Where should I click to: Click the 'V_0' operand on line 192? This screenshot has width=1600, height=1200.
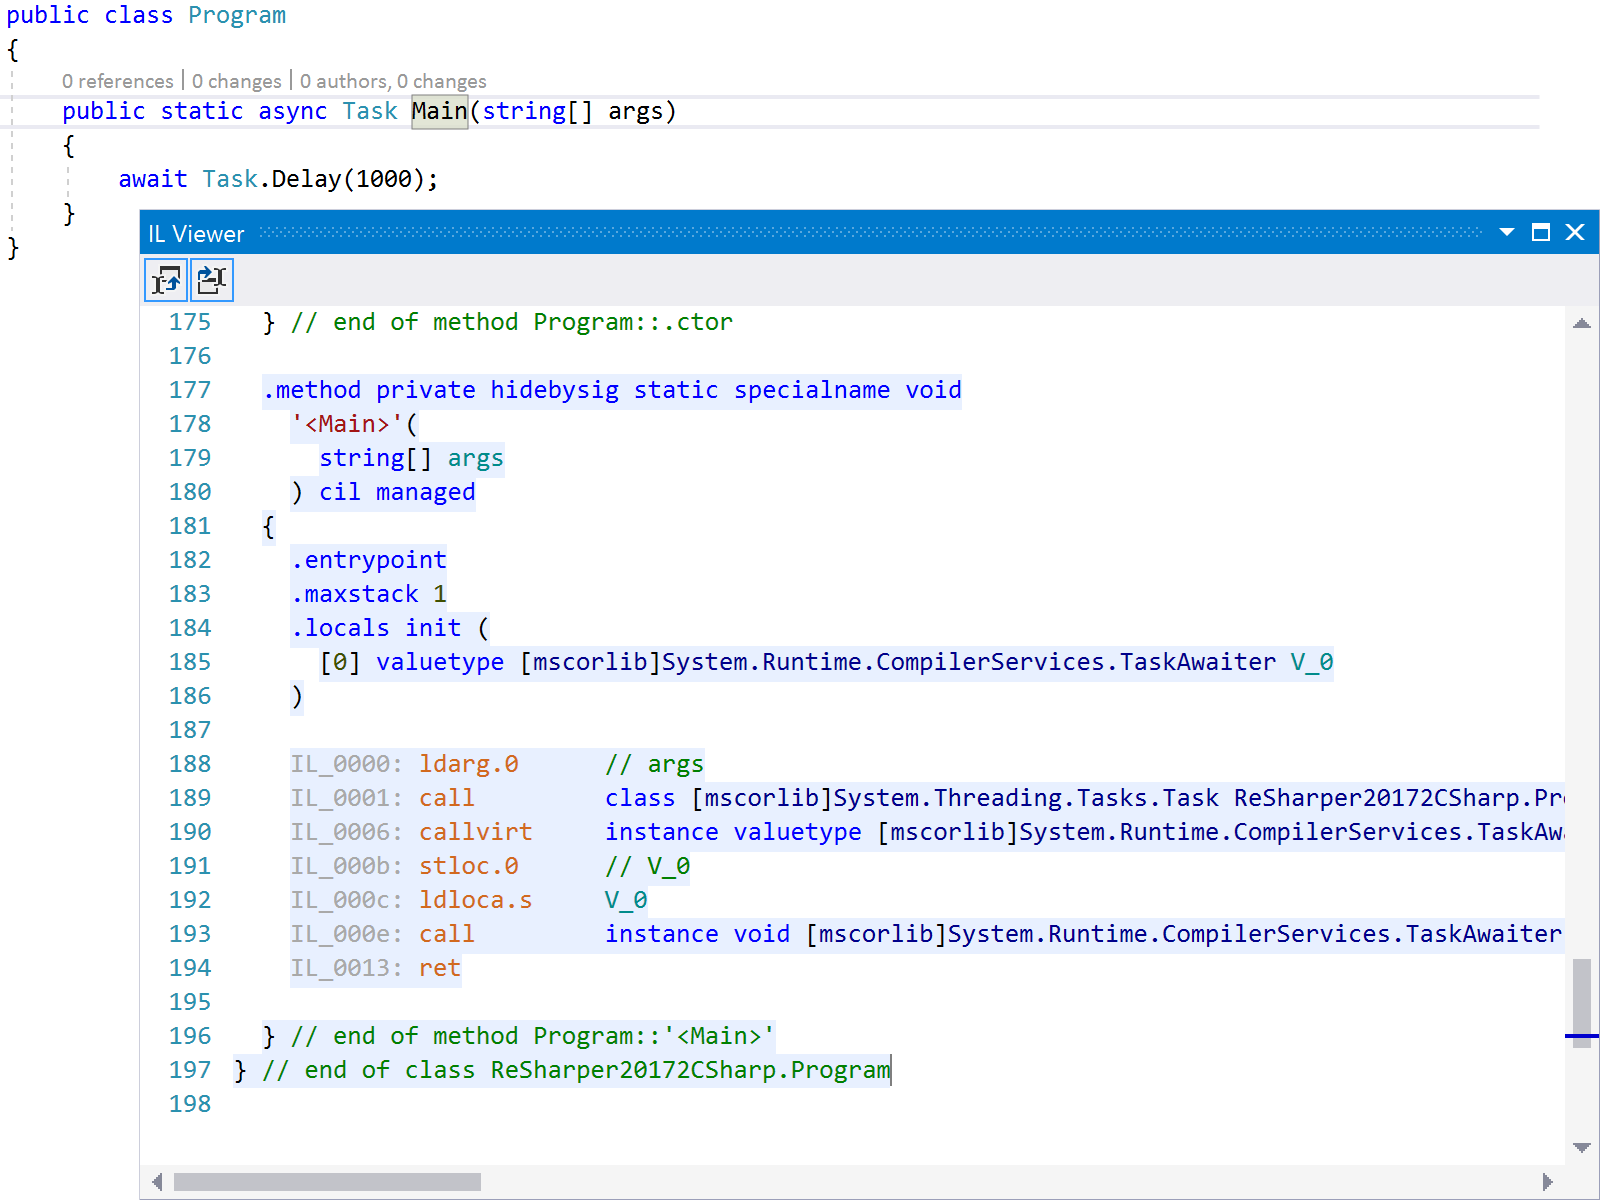click(x=626, y=900)
